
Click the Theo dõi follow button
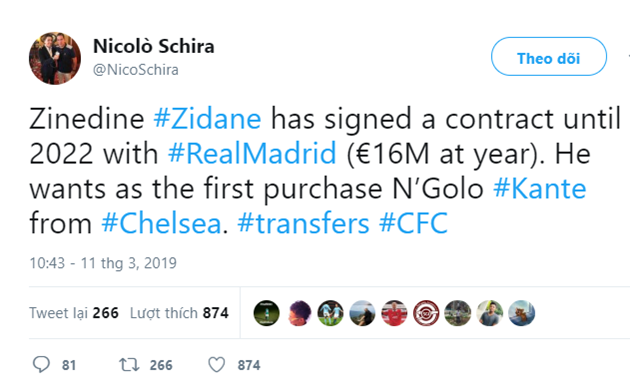[x=548, y=56]
